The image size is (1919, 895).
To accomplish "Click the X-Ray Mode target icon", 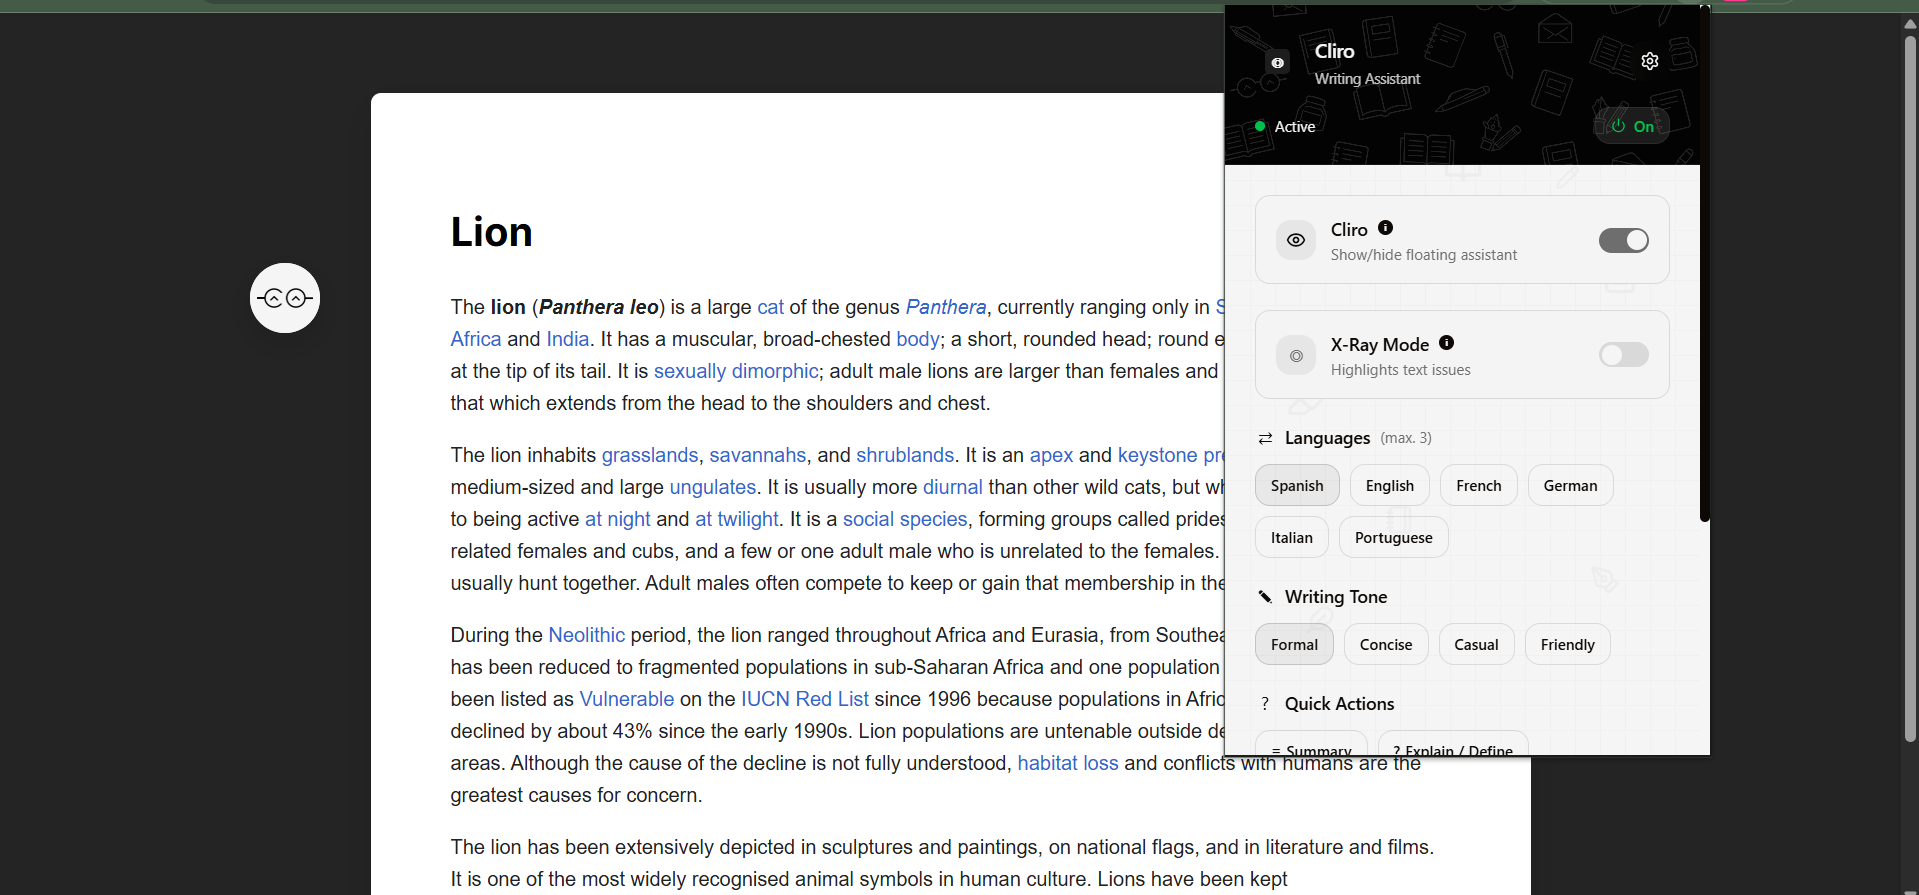I will point(1296,355).
